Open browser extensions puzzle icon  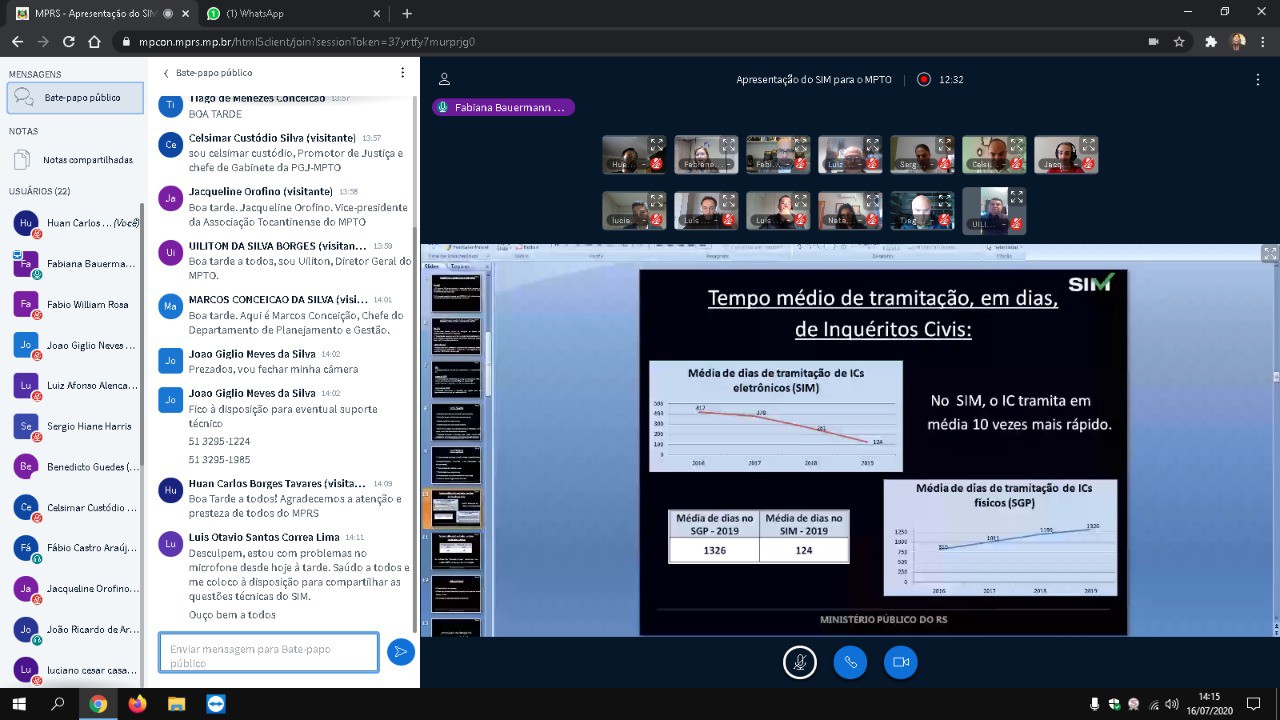[x=1211, y=42]
